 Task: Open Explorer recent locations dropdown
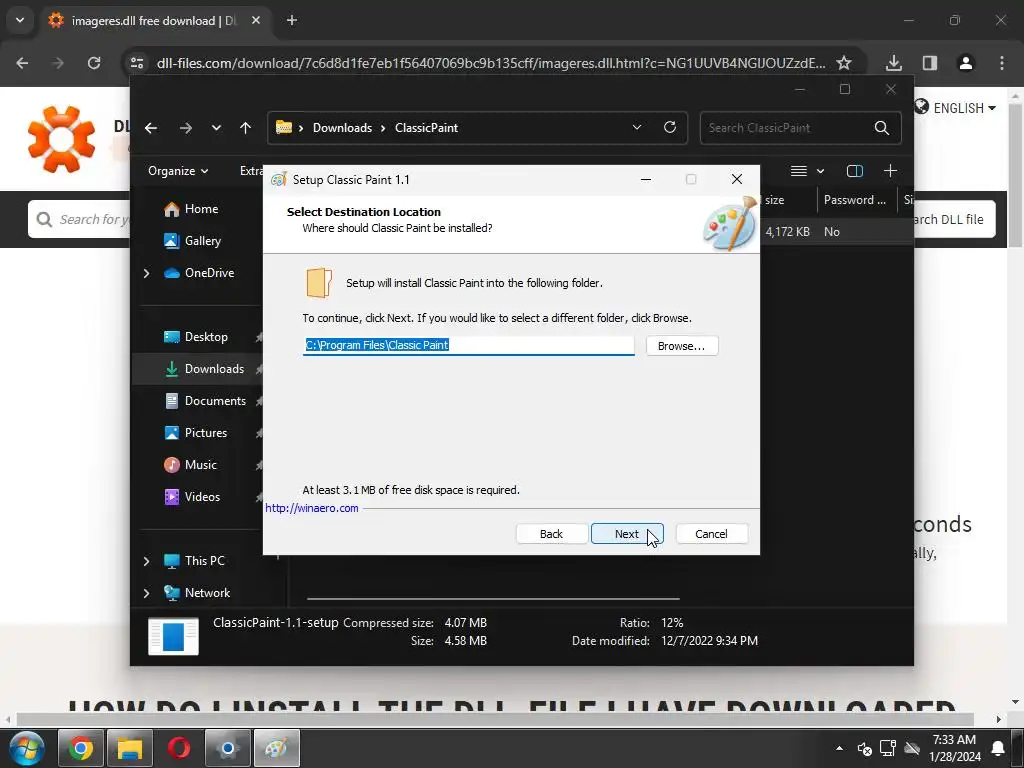[216, 128]
